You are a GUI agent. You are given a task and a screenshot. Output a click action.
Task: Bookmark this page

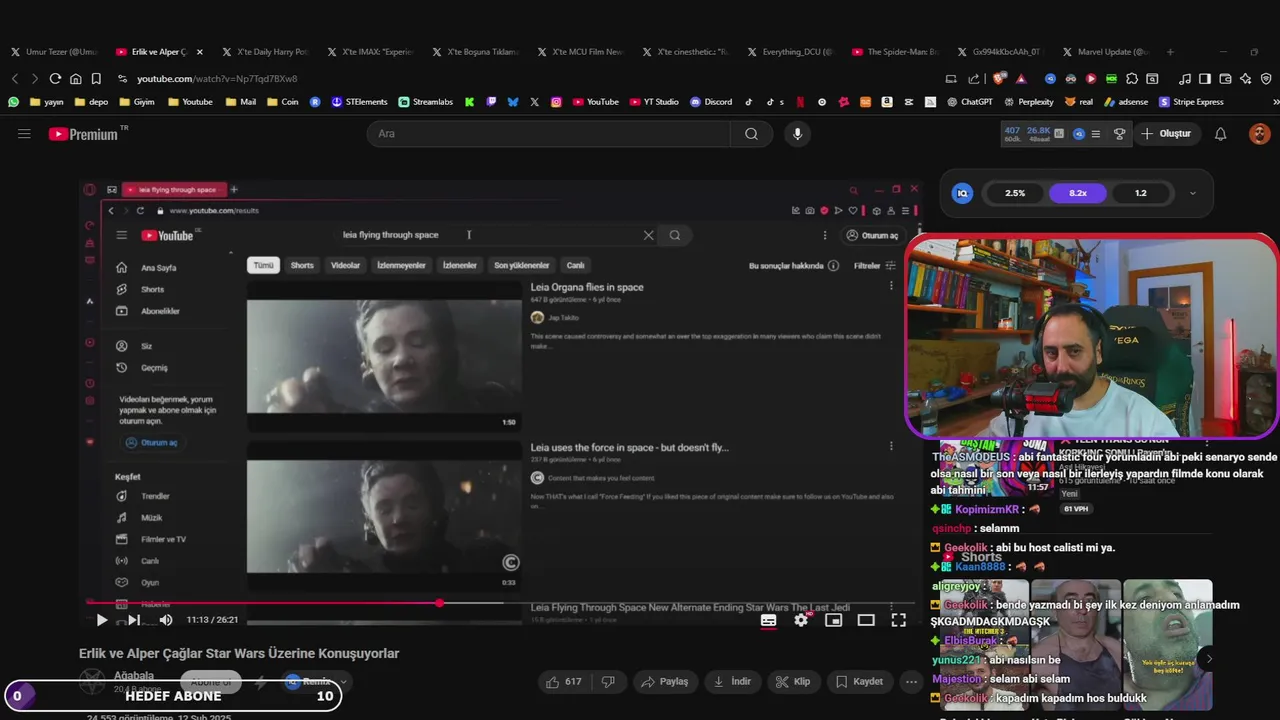(x=96, y=78)
